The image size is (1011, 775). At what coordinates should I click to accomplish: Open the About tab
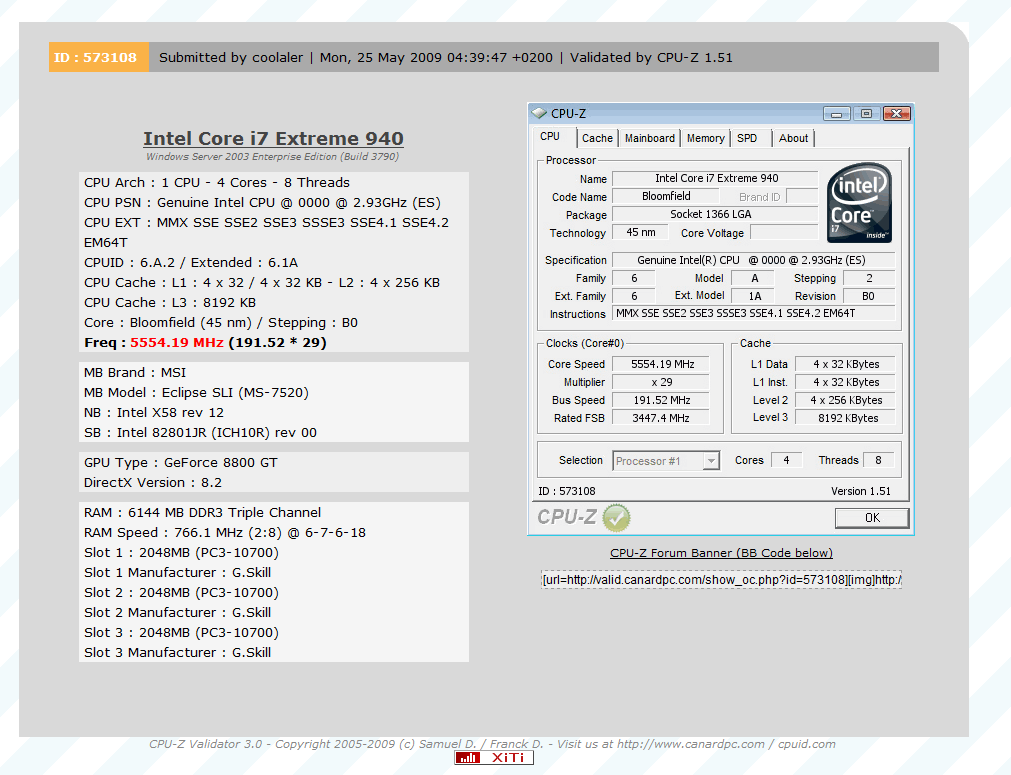(793, 138)
